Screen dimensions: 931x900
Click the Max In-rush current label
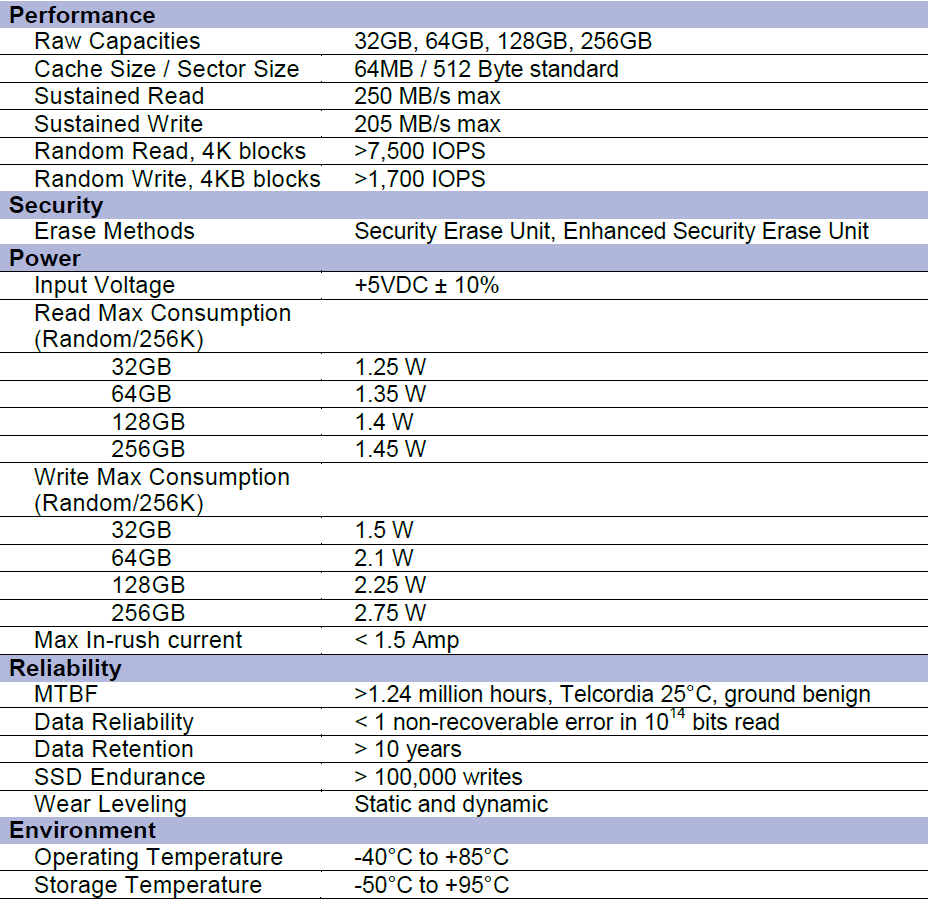point(138,640)
